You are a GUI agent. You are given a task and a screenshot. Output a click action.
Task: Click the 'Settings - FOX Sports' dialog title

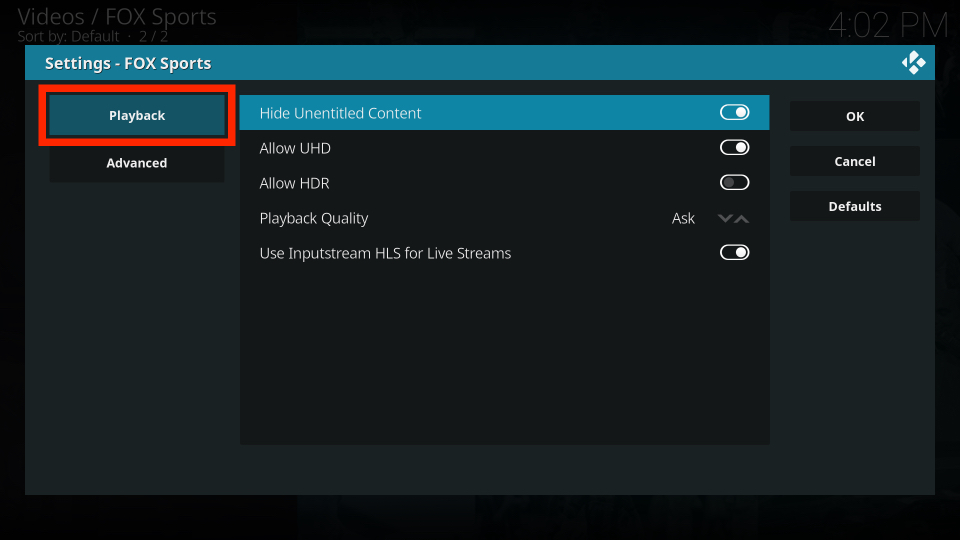tap(128, 63)
